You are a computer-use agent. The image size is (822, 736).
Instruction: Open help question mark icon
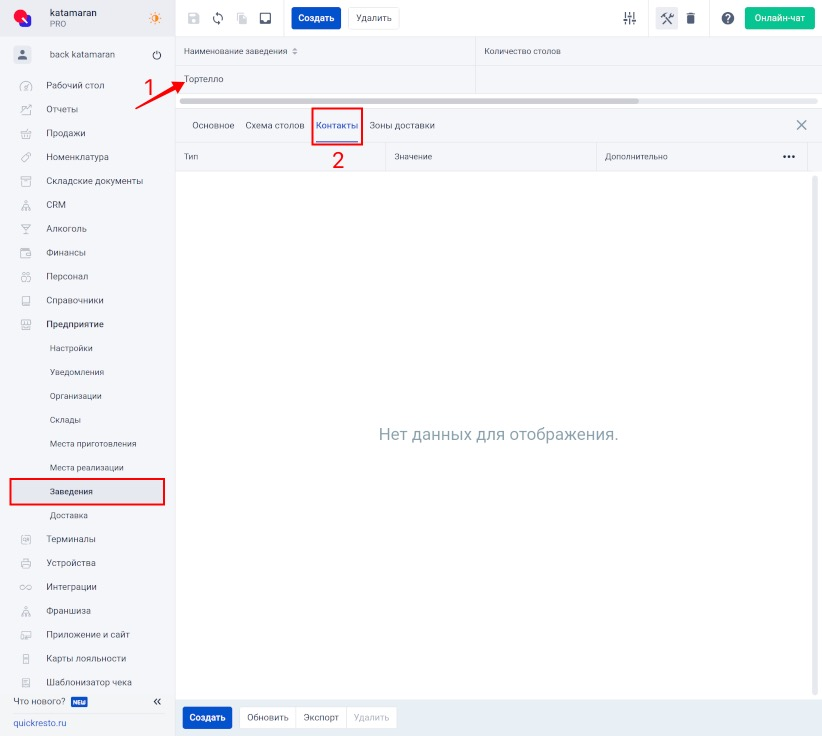[728, 18]
